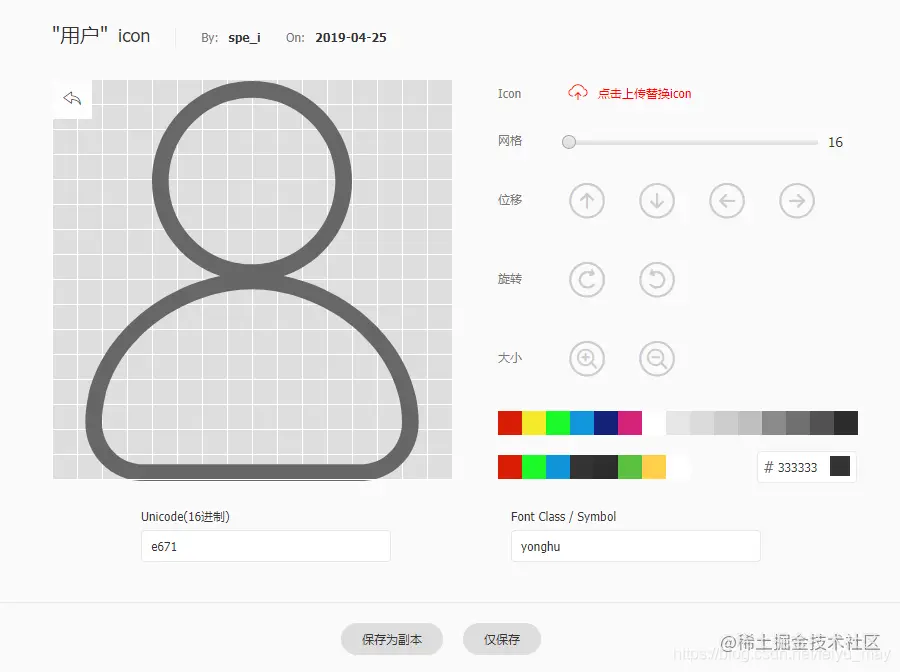Click the user icon preview on the canvas

[252, 280]
